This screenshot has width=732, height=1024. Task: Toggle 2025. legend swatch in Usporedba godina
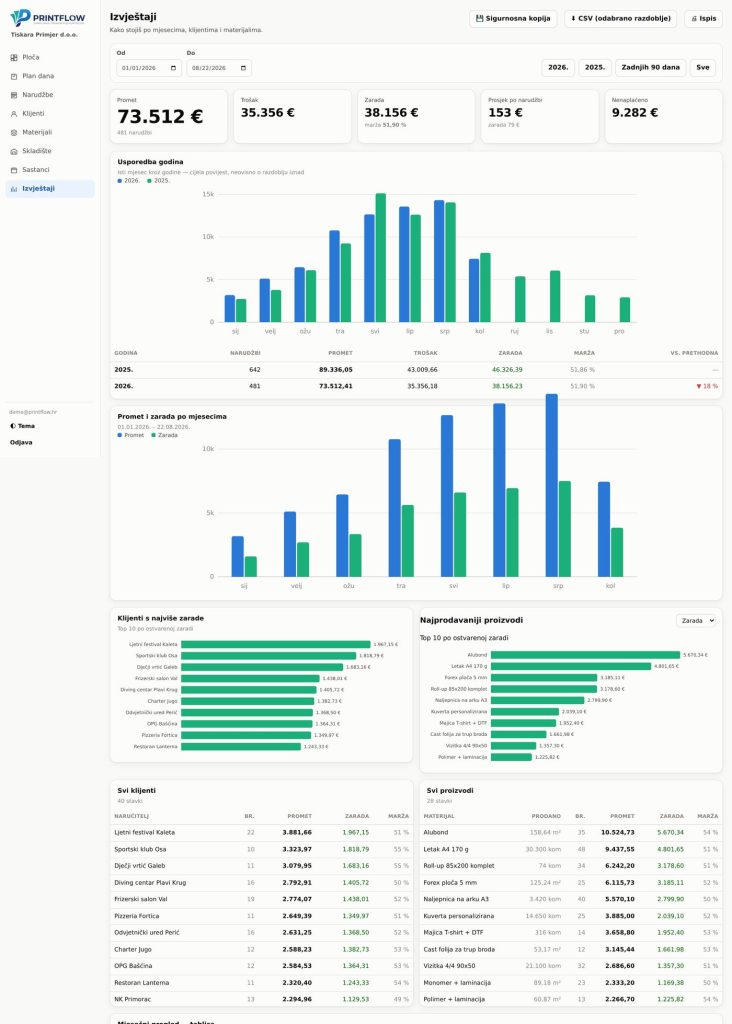[x=150, y=181]
